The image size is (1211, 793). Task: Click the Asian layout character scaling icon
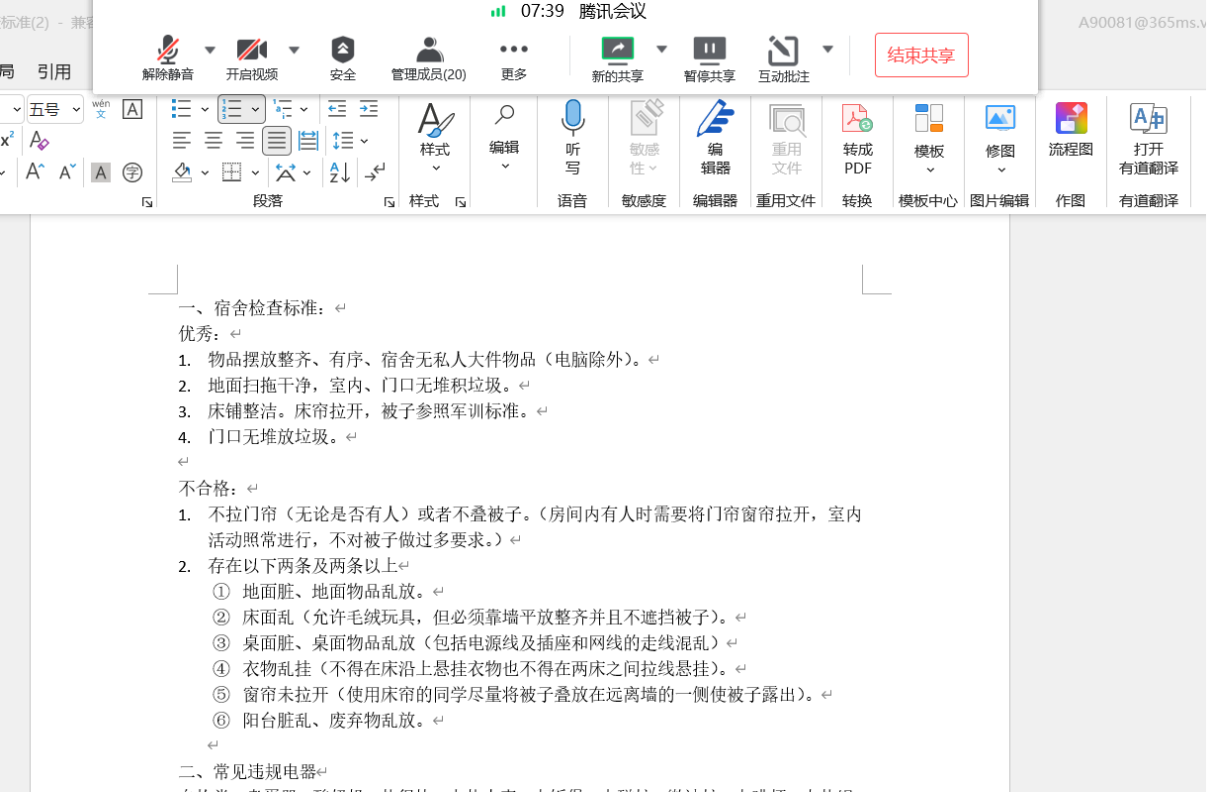(x=286, y=172)
